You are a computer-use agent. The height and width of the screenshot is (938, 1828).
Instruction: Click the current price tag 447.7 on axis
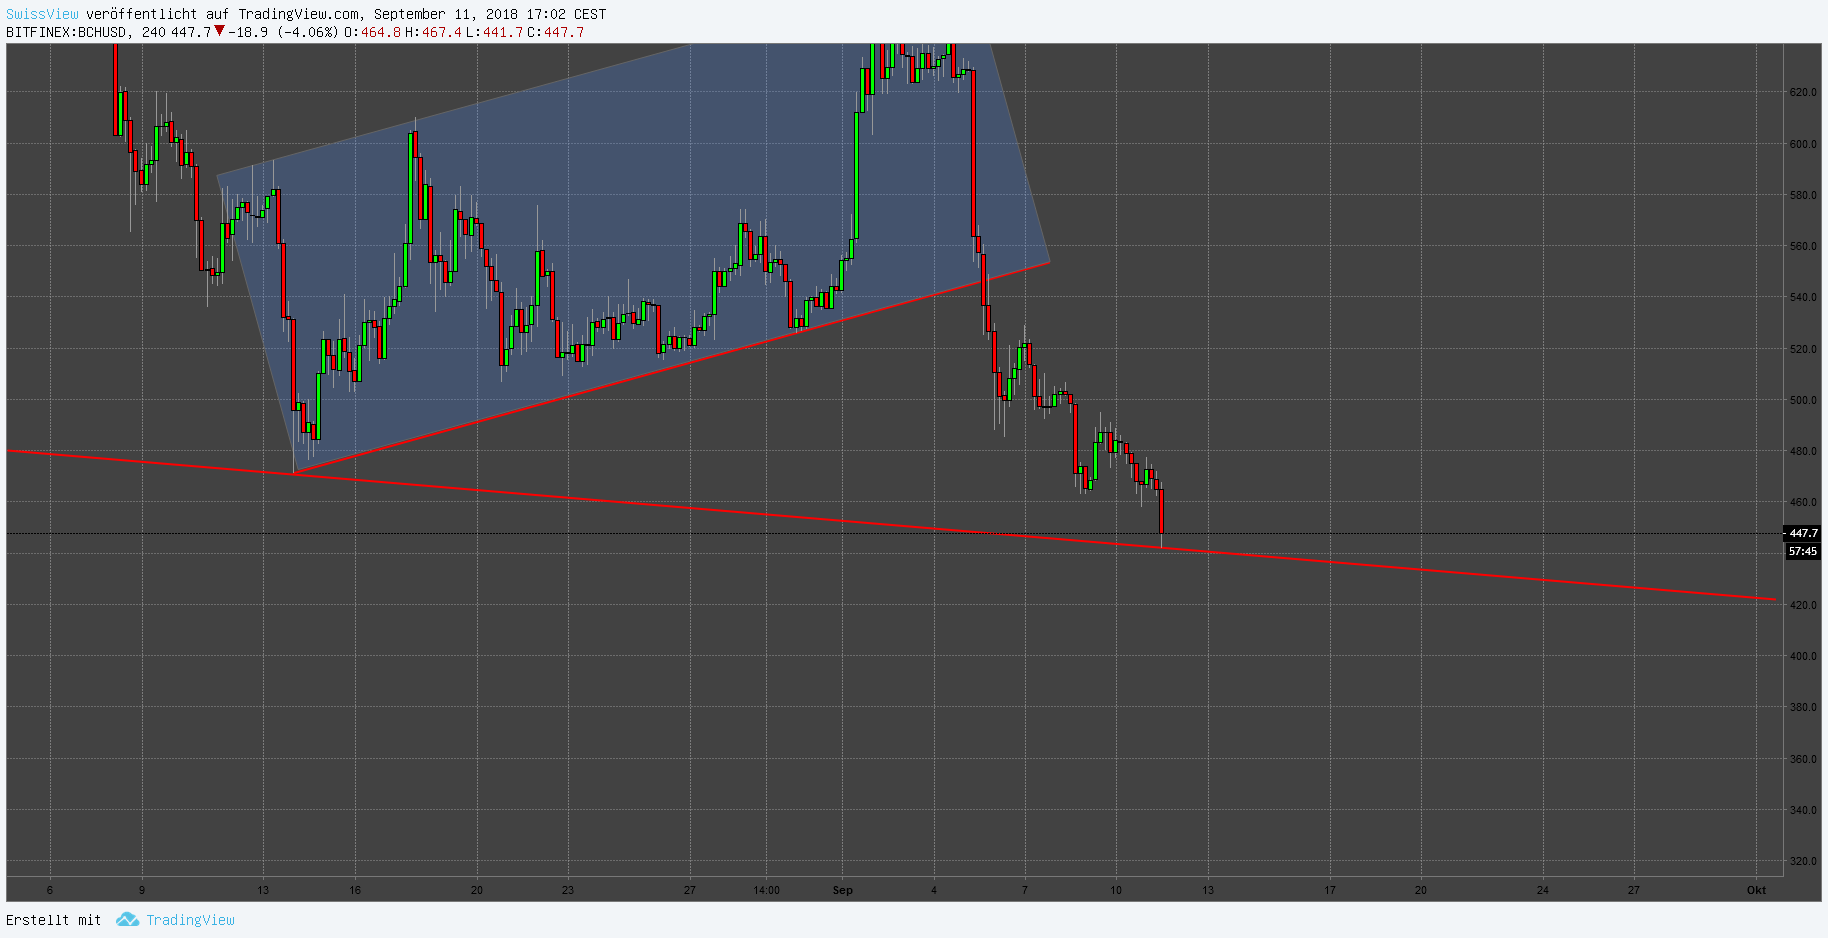pos(1803,533)
